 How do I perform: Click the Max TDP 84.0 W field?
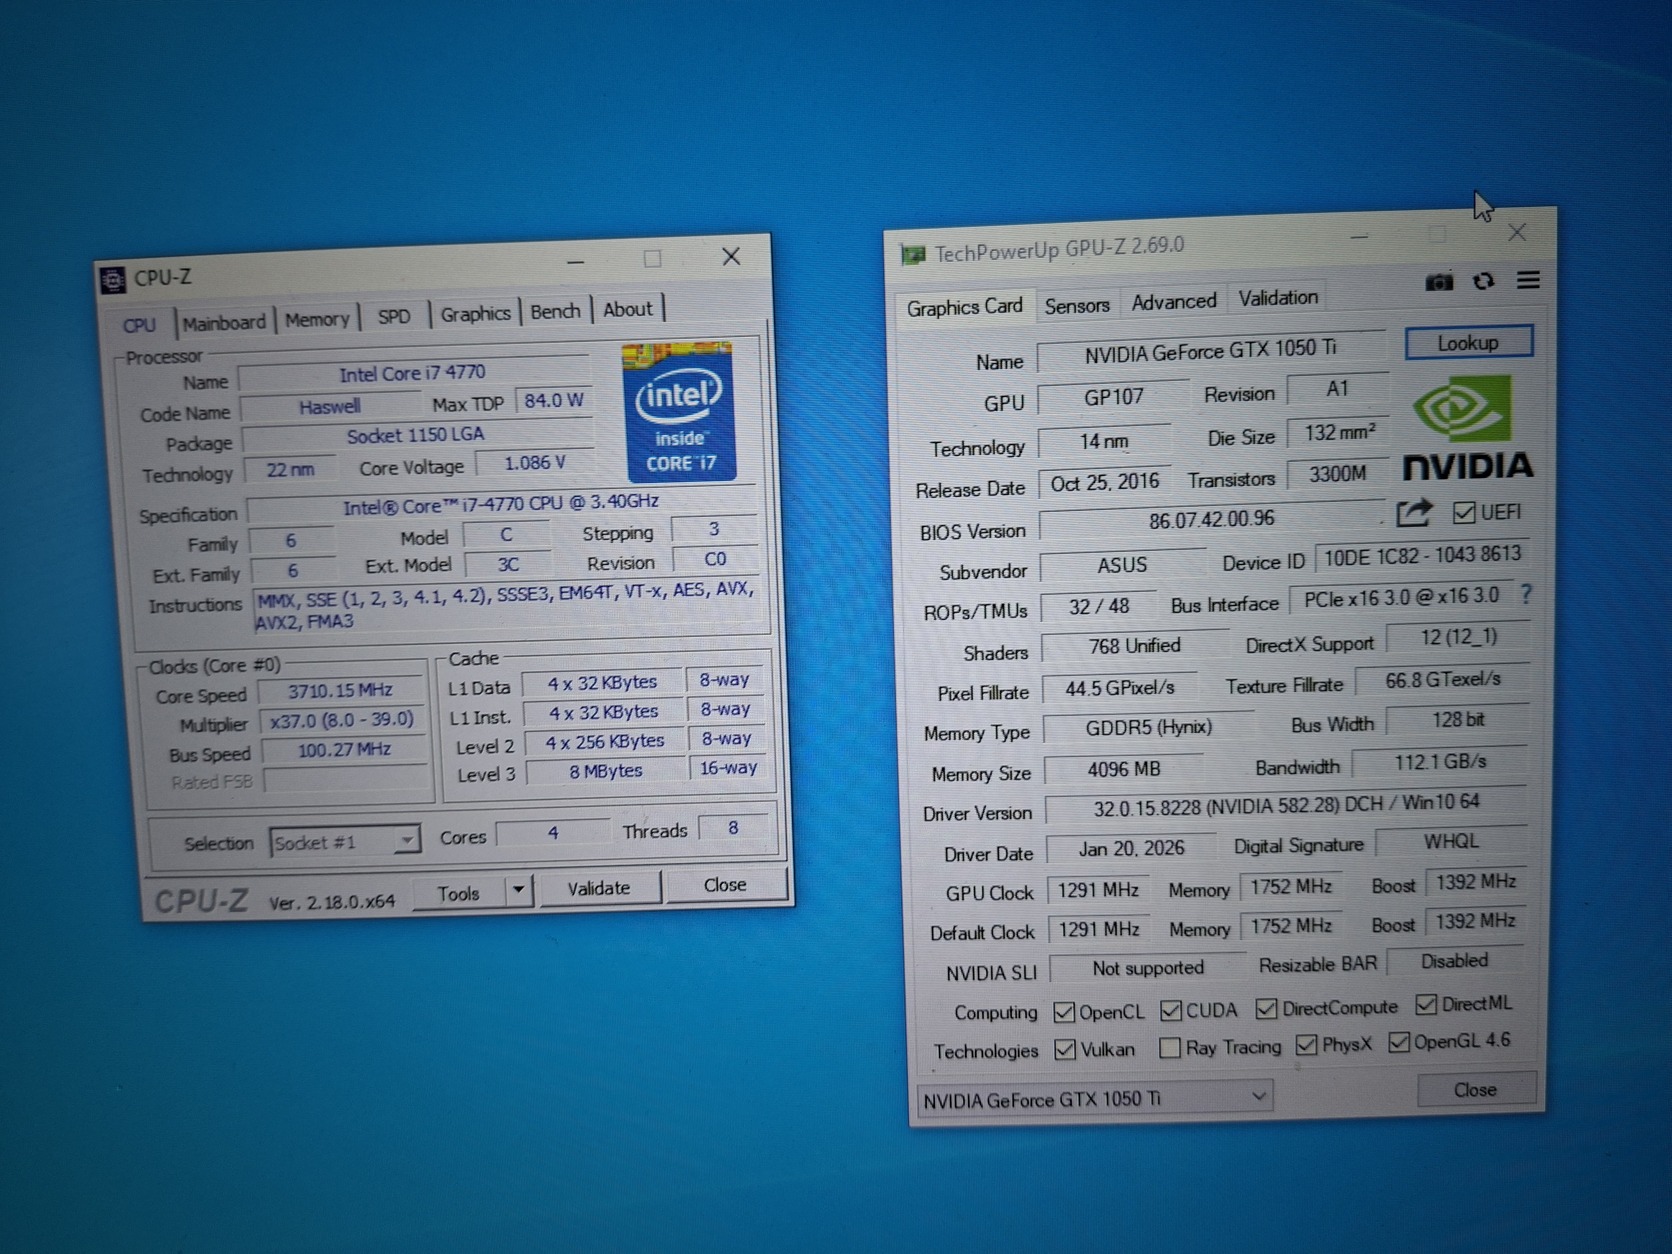coord(554,401)
